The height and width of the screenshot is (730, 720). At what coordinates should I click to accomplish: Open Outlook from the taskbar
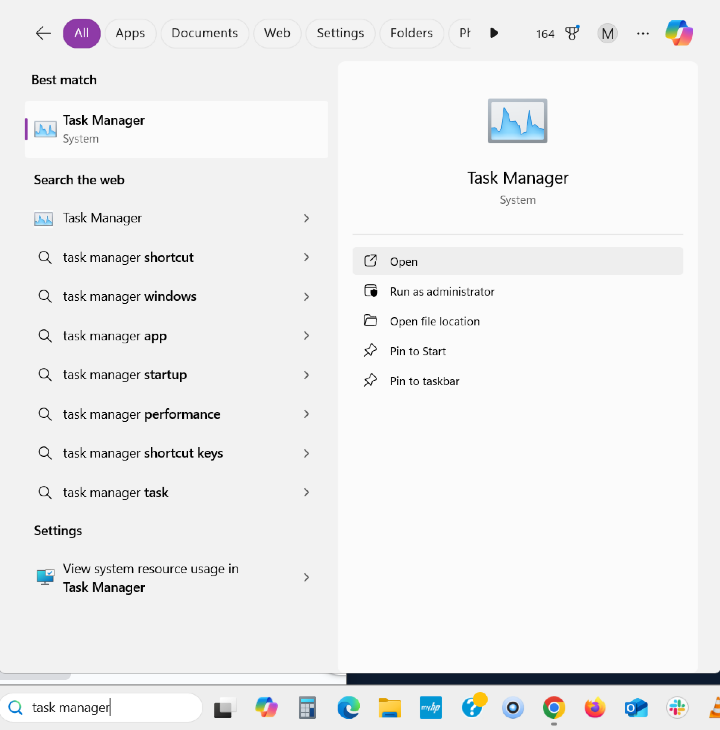[x=636, y=708]
